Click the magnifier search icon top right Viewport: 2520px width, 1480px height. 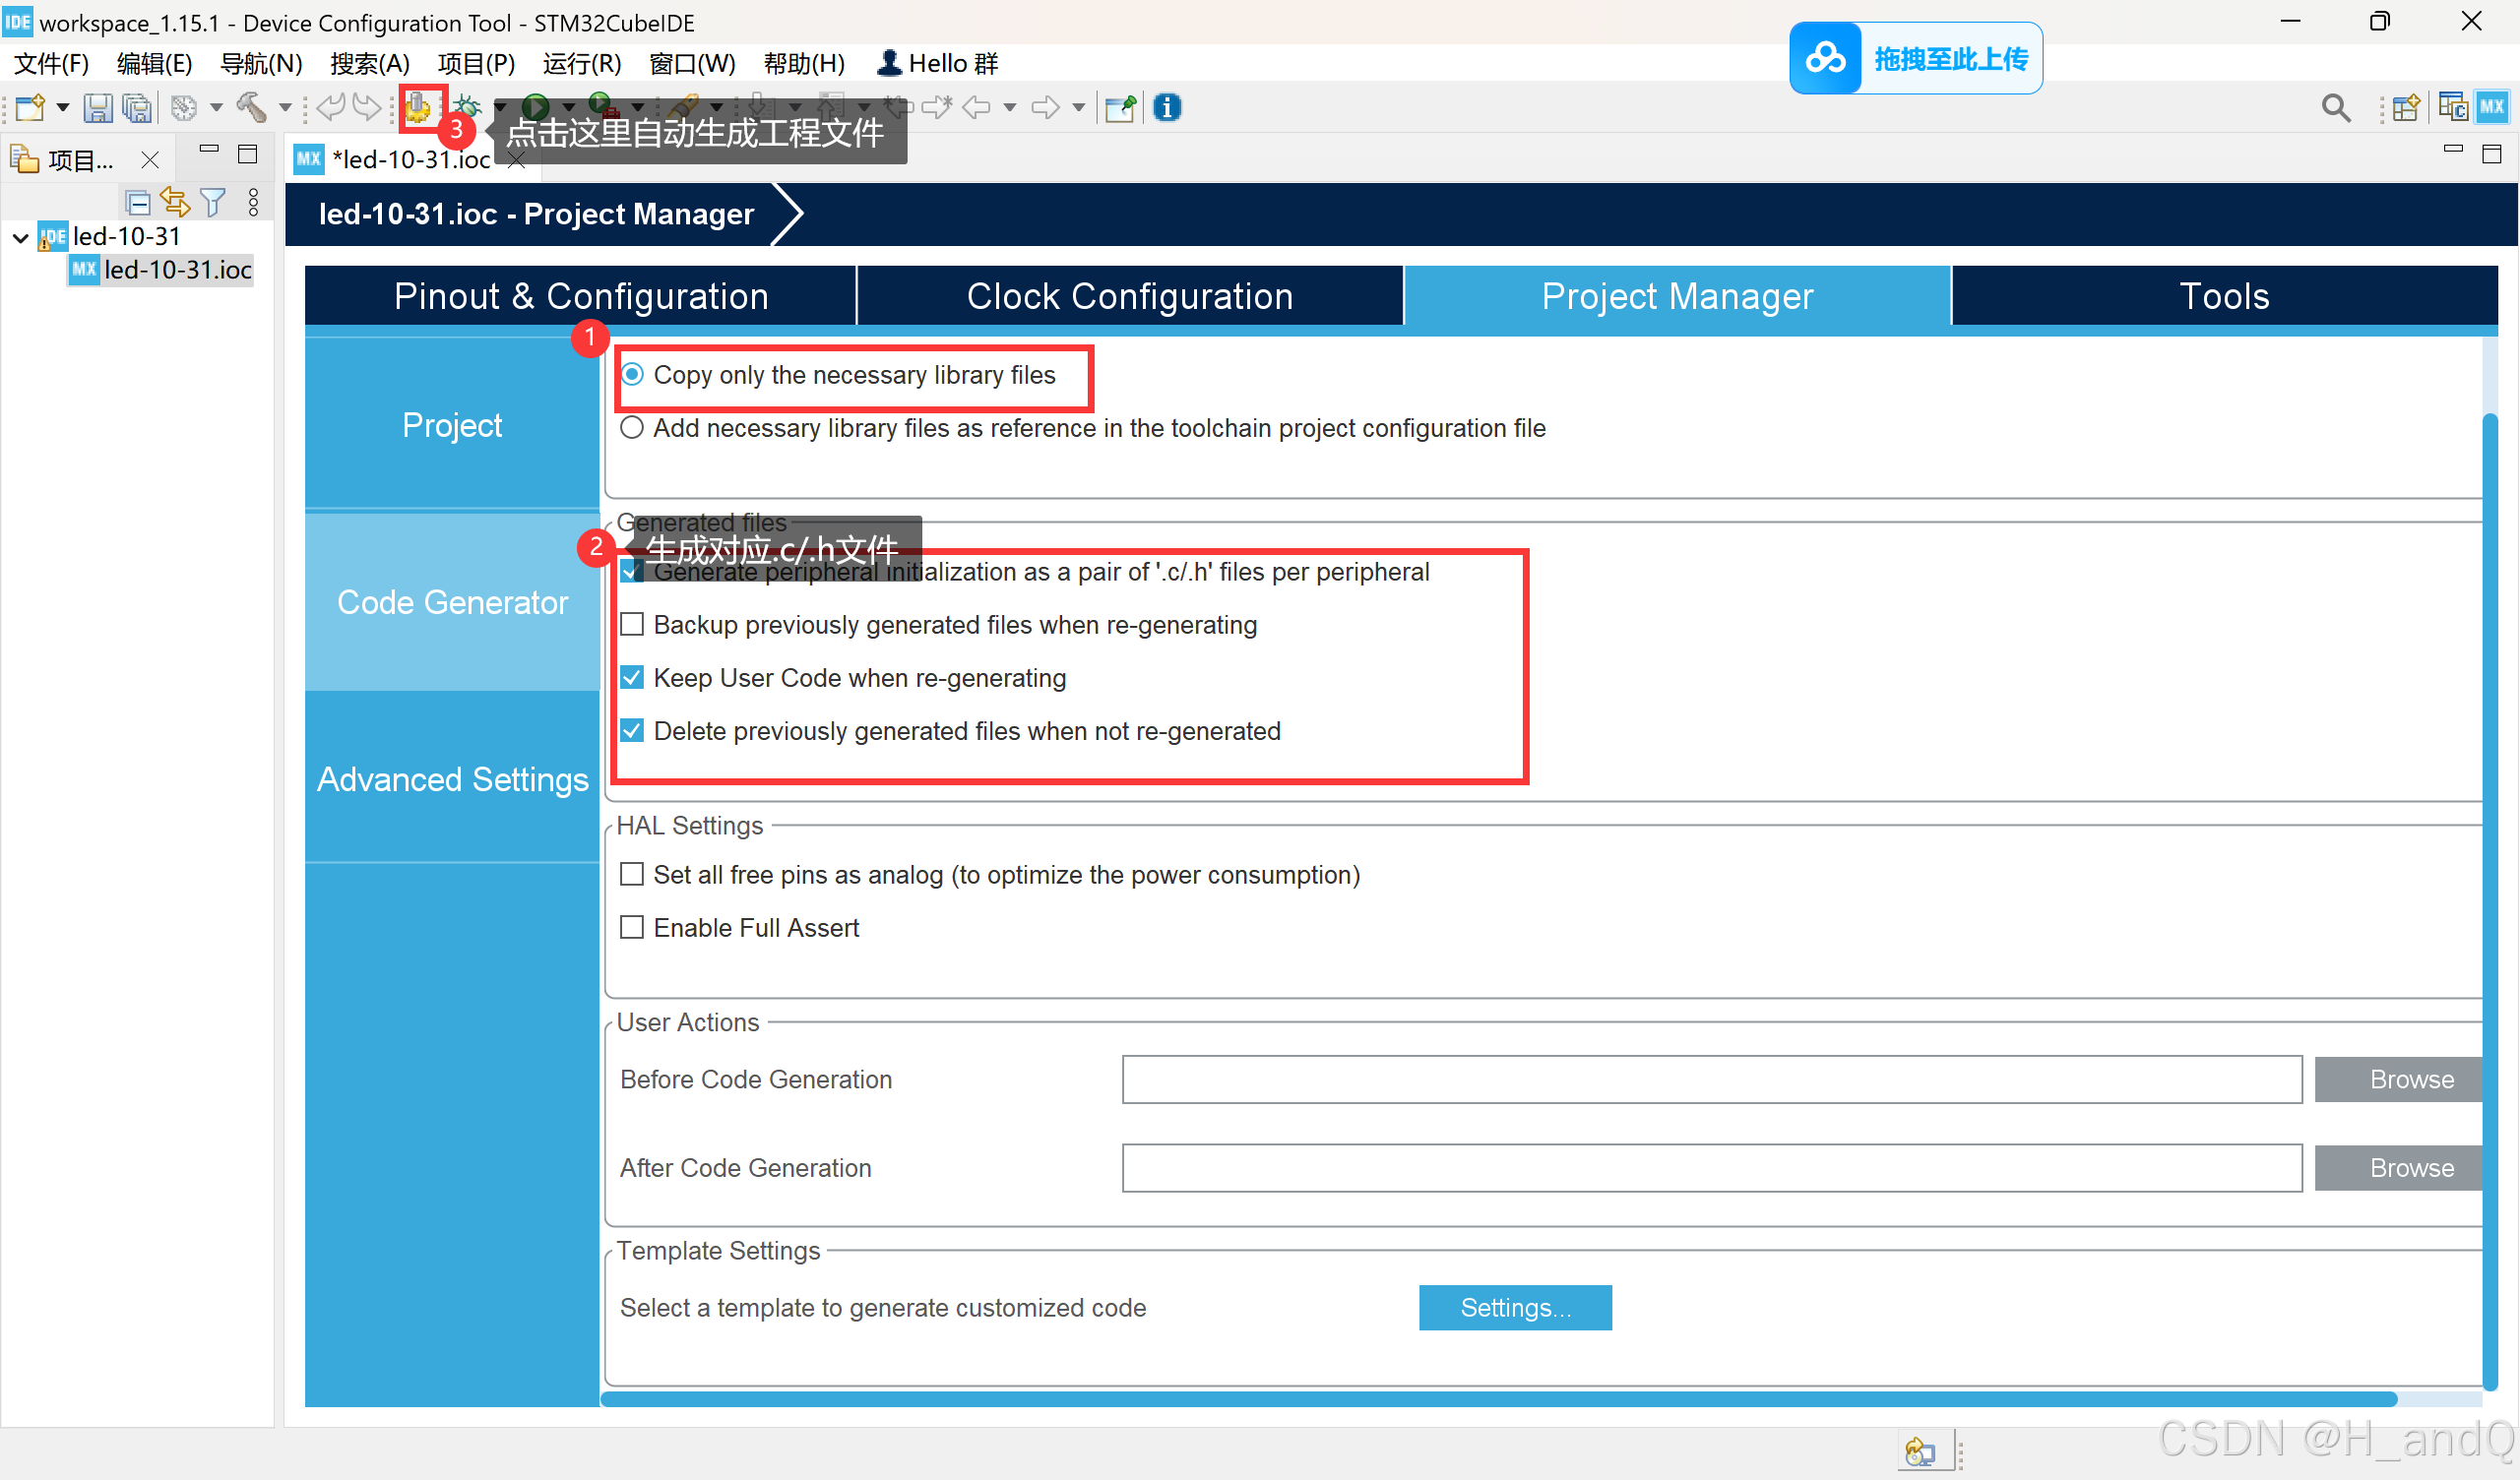2335,107
